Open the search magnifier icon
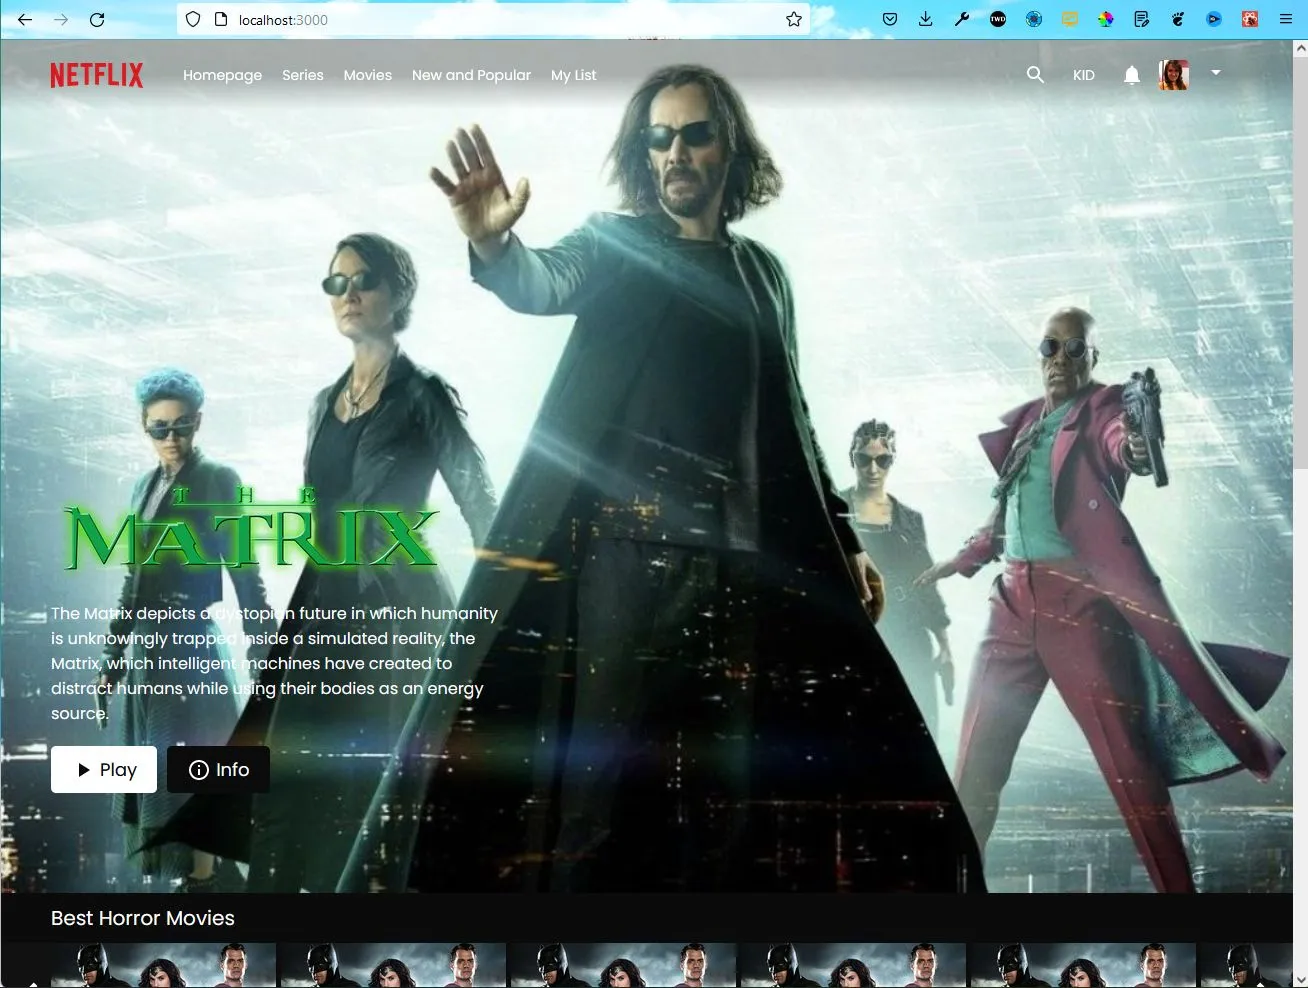The height and width of the screenshot is (988, 1308). point(1035,75)
